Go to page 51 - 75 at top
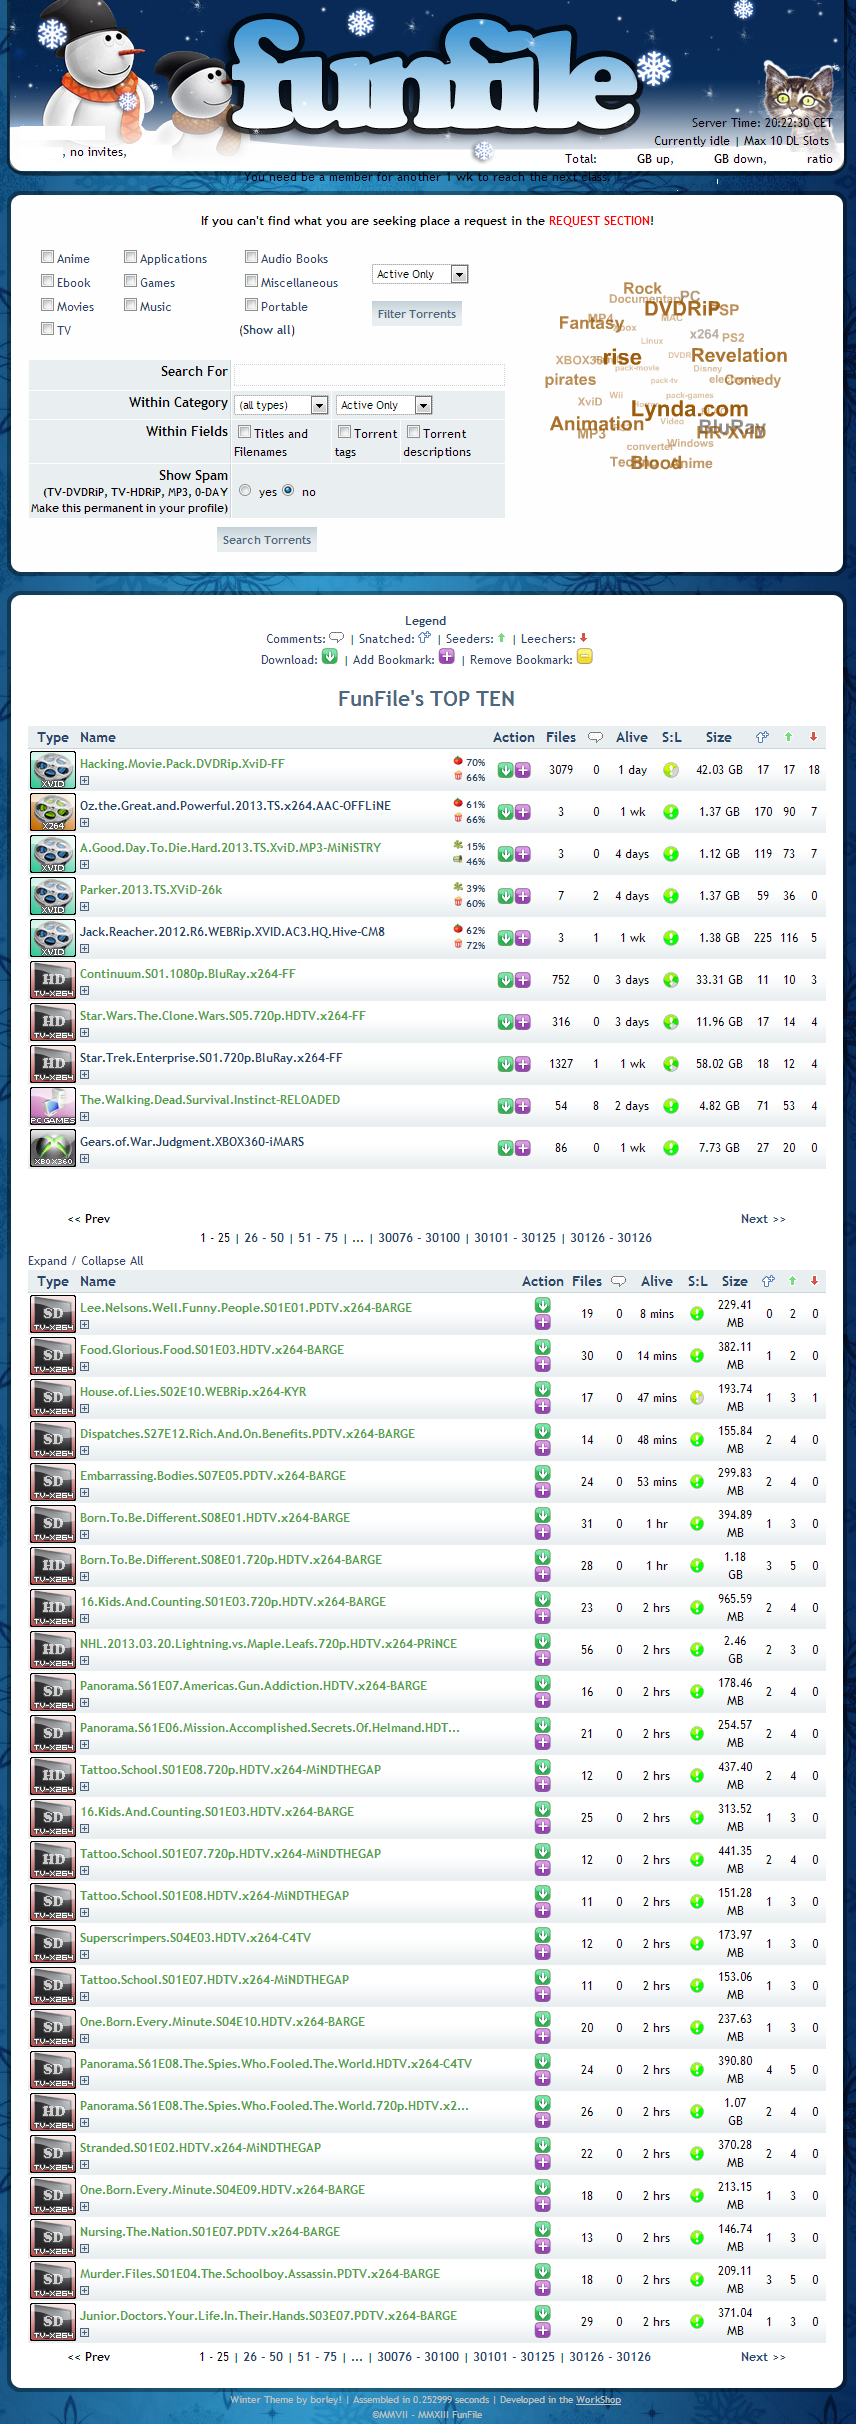The width and height of the screenshot is (856, 2424). [318, 1238]
